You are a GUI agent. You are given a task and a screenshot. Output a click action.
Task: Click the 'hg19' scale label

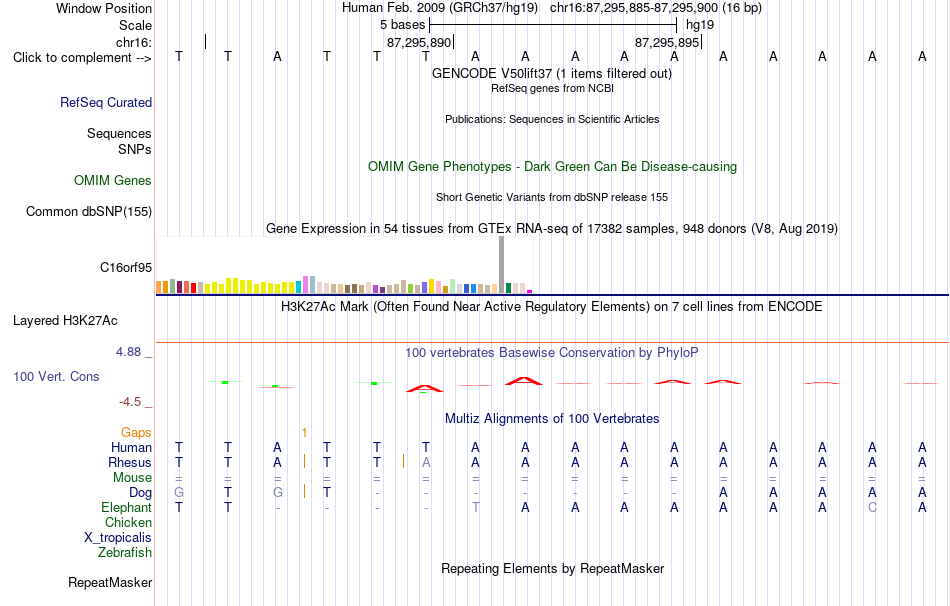tap(700, 25)
